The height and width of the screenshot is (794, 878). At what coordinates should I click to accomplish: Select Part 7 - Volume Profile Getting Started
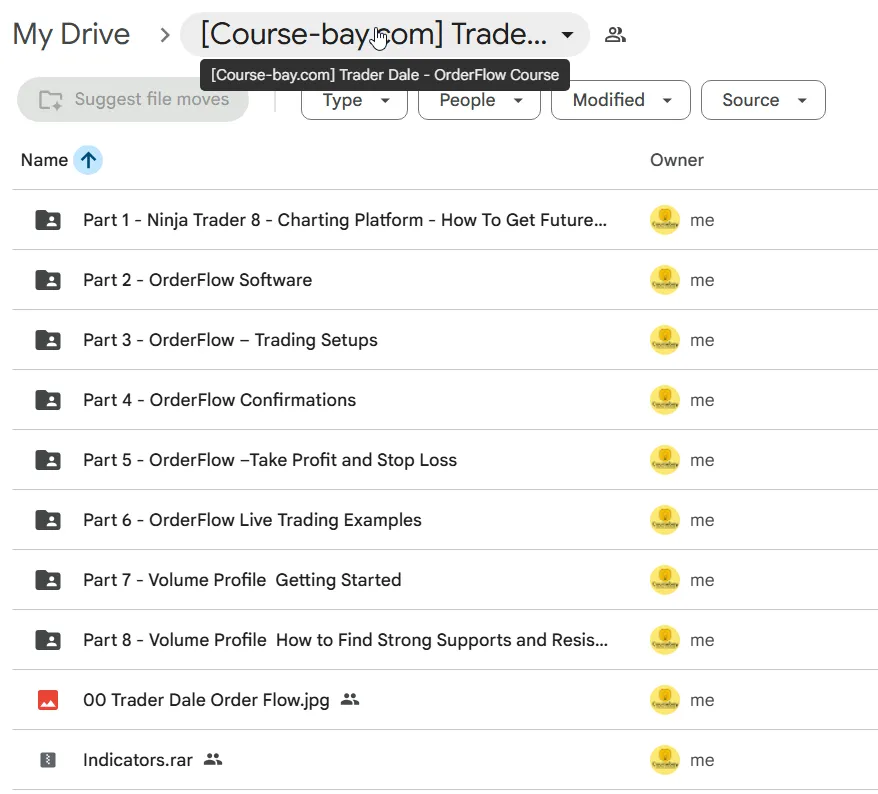[x=242, y=580]
